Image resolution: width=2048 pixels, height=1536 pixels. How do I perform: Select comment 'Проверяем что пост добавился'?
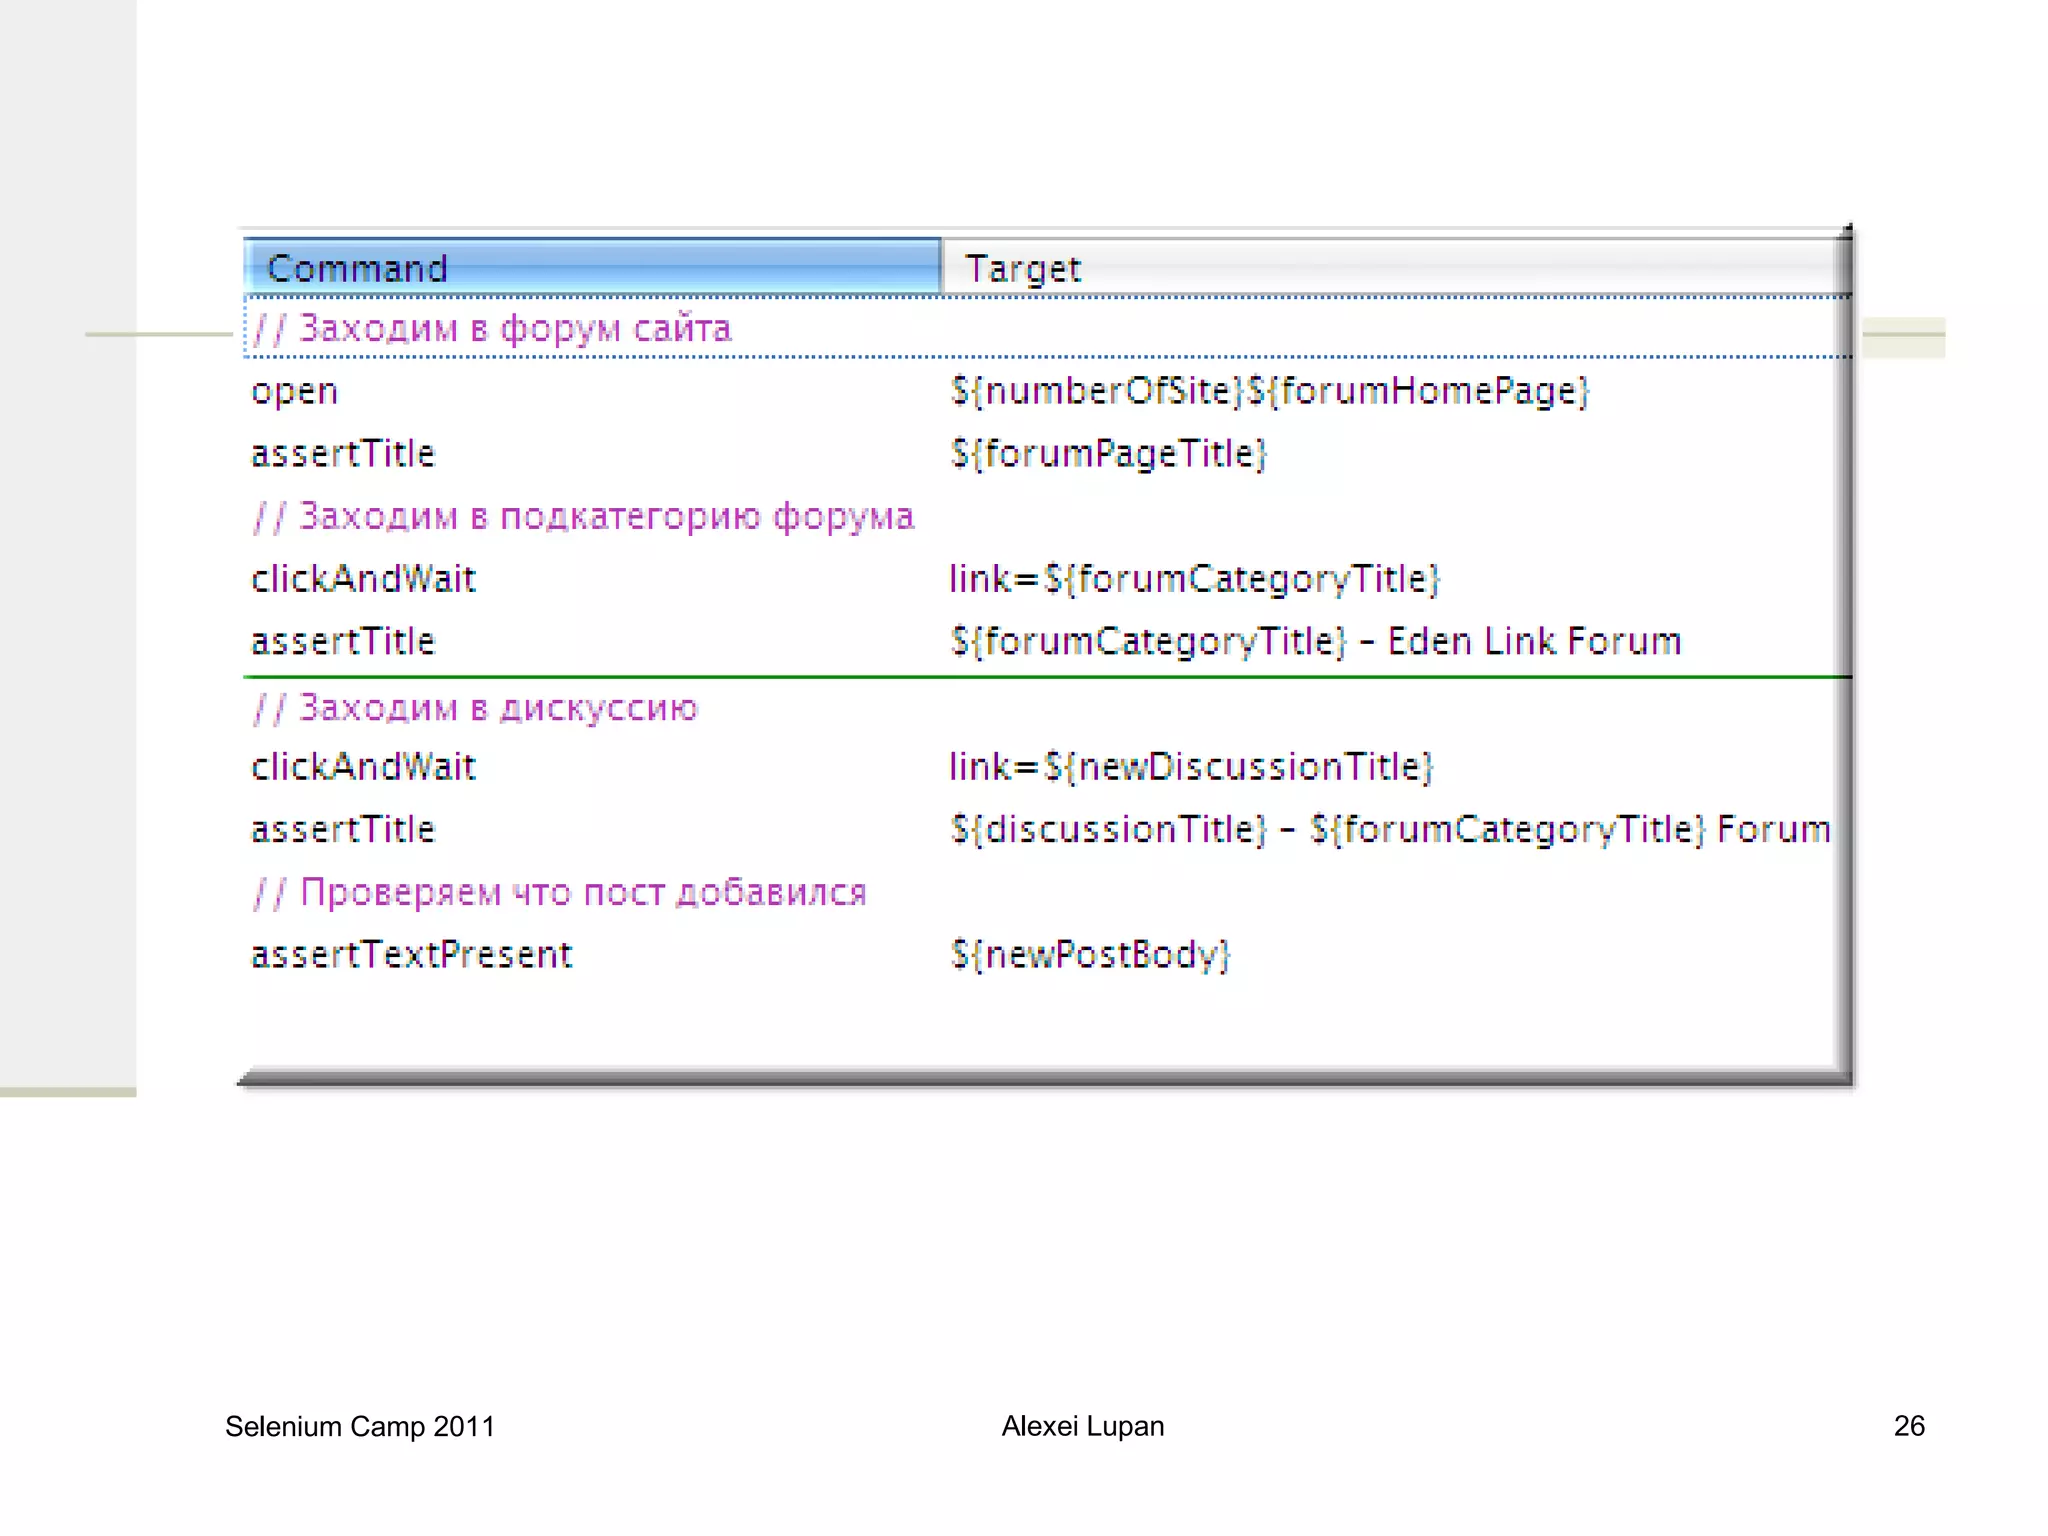tap(560, 892)
